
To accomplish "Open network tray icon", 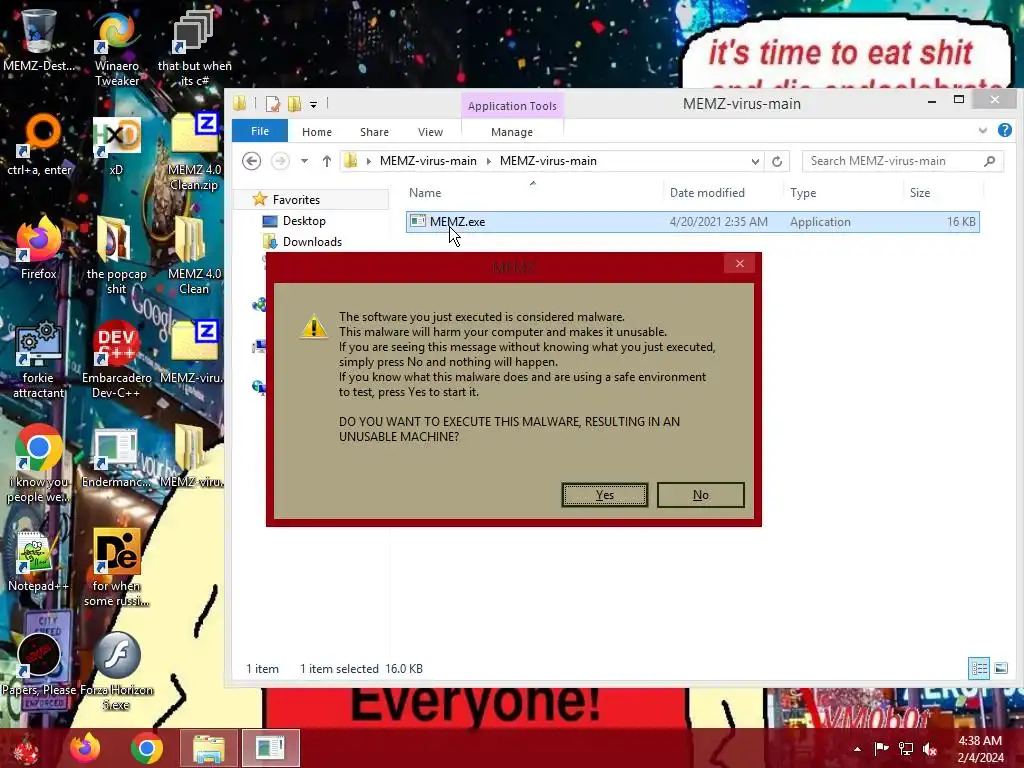I will click(906, 748).
